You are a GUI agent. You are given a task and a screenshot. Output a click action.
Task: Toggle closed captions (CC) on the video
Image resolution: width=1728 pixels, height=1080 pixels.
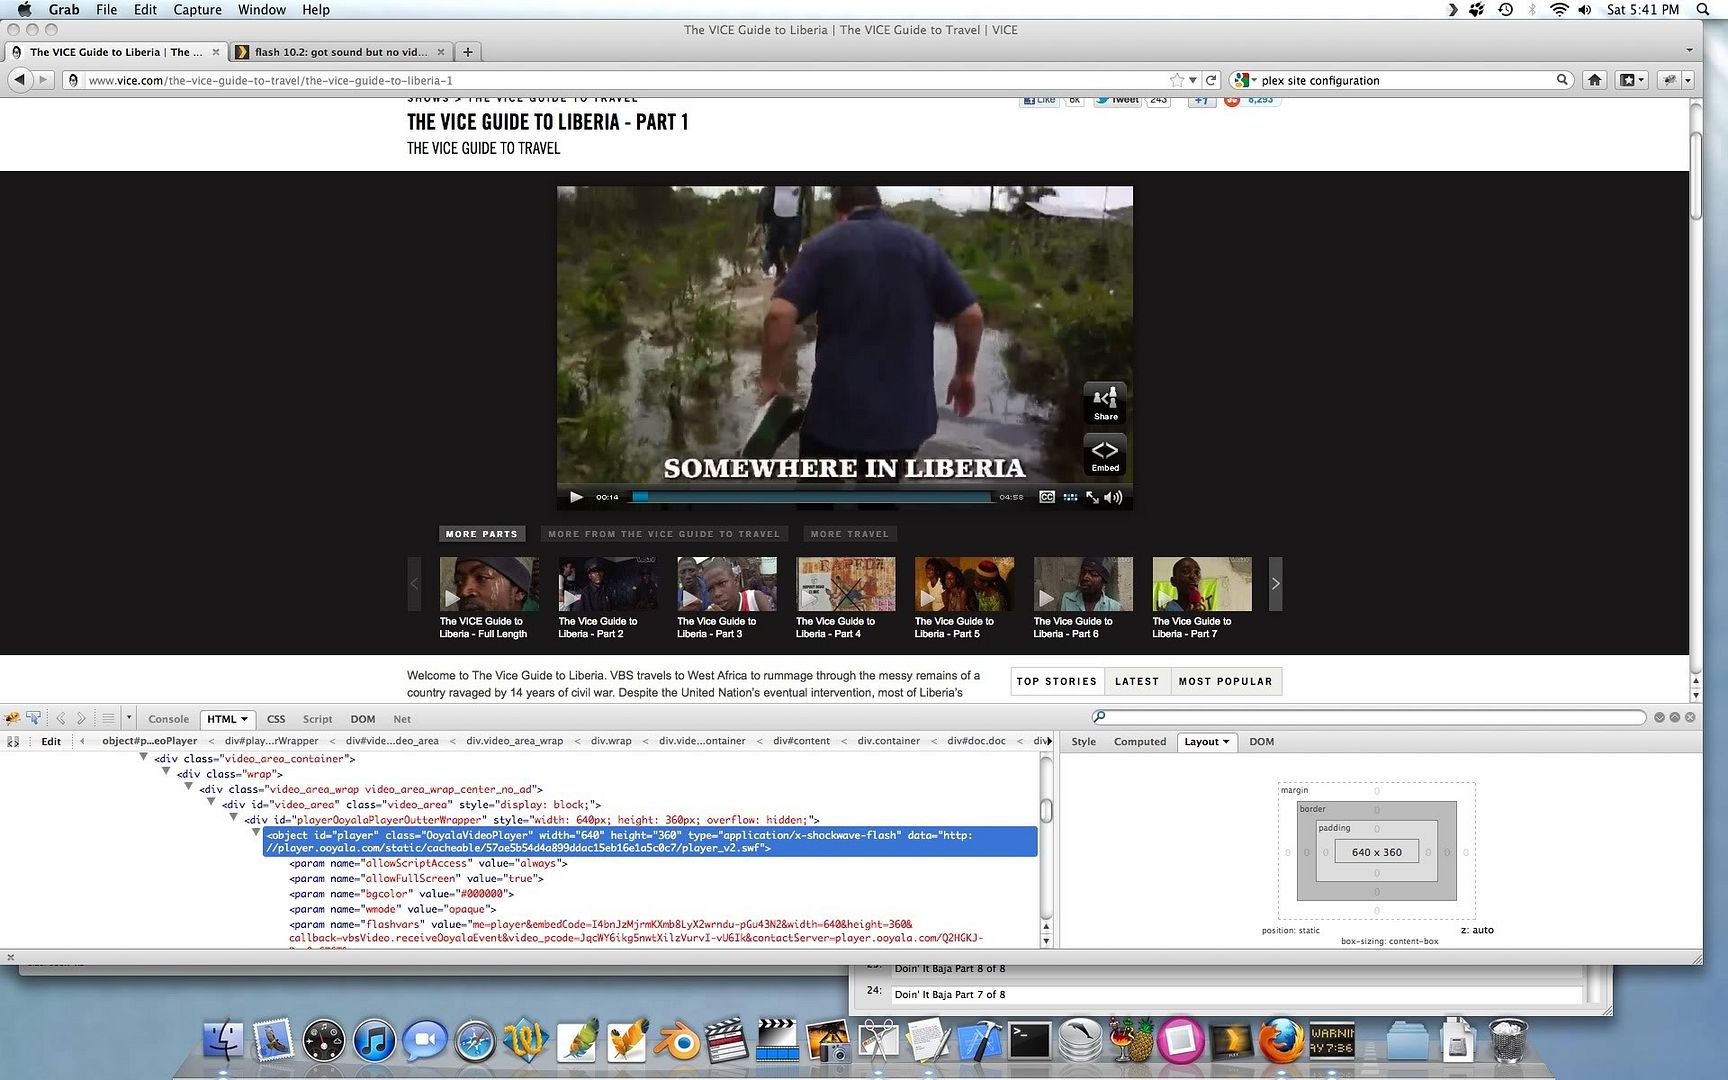(x=1047, y=497)
